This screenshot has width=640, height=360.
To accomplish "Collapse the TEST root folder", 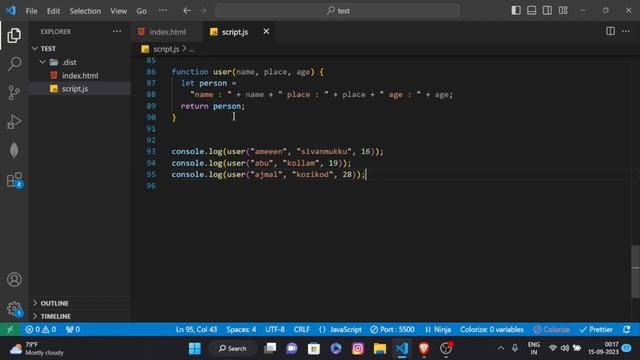I will [x=80, y=49].
